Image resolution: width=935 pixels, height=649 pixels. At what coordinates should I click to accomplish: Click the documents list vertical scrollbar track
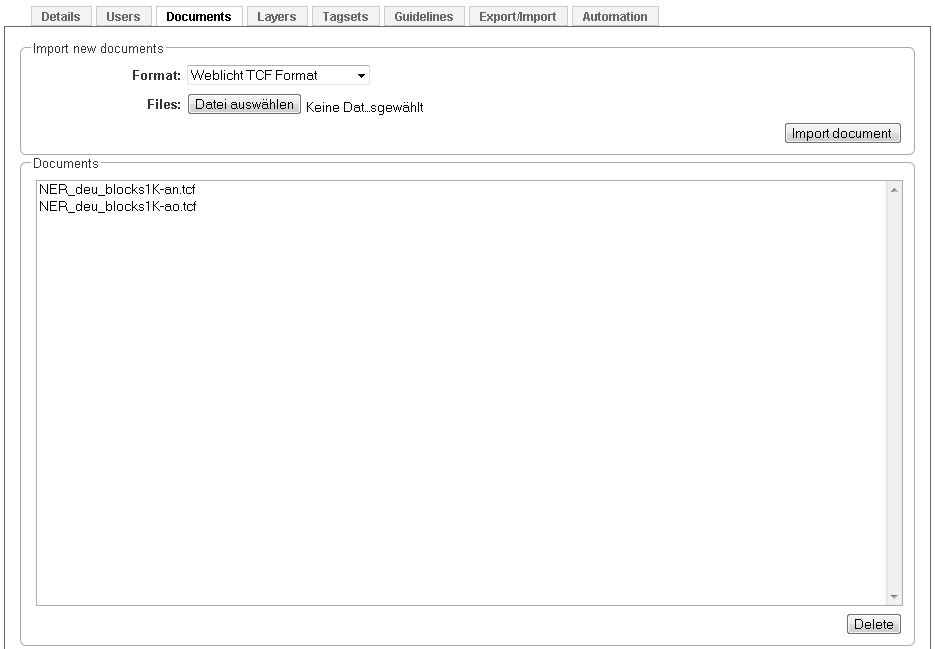click(894, 400)
